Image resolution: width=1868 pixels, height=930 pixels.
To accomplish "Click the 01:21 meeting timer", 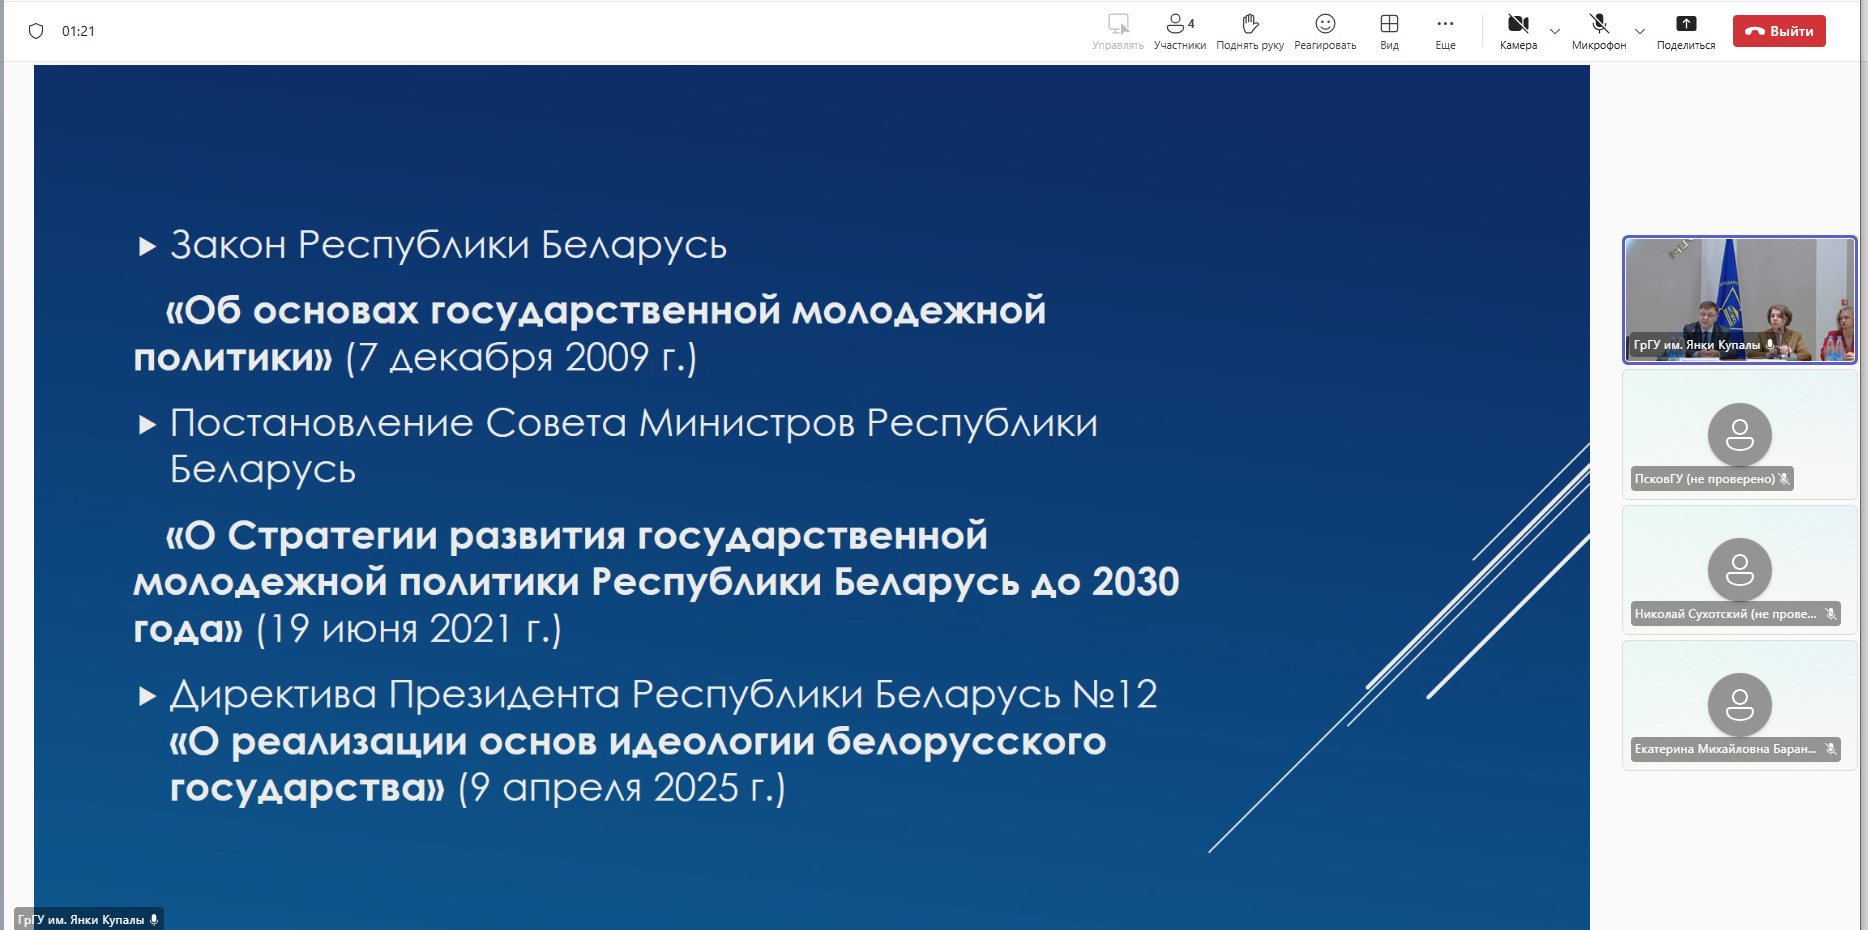I will coord(78,31).
